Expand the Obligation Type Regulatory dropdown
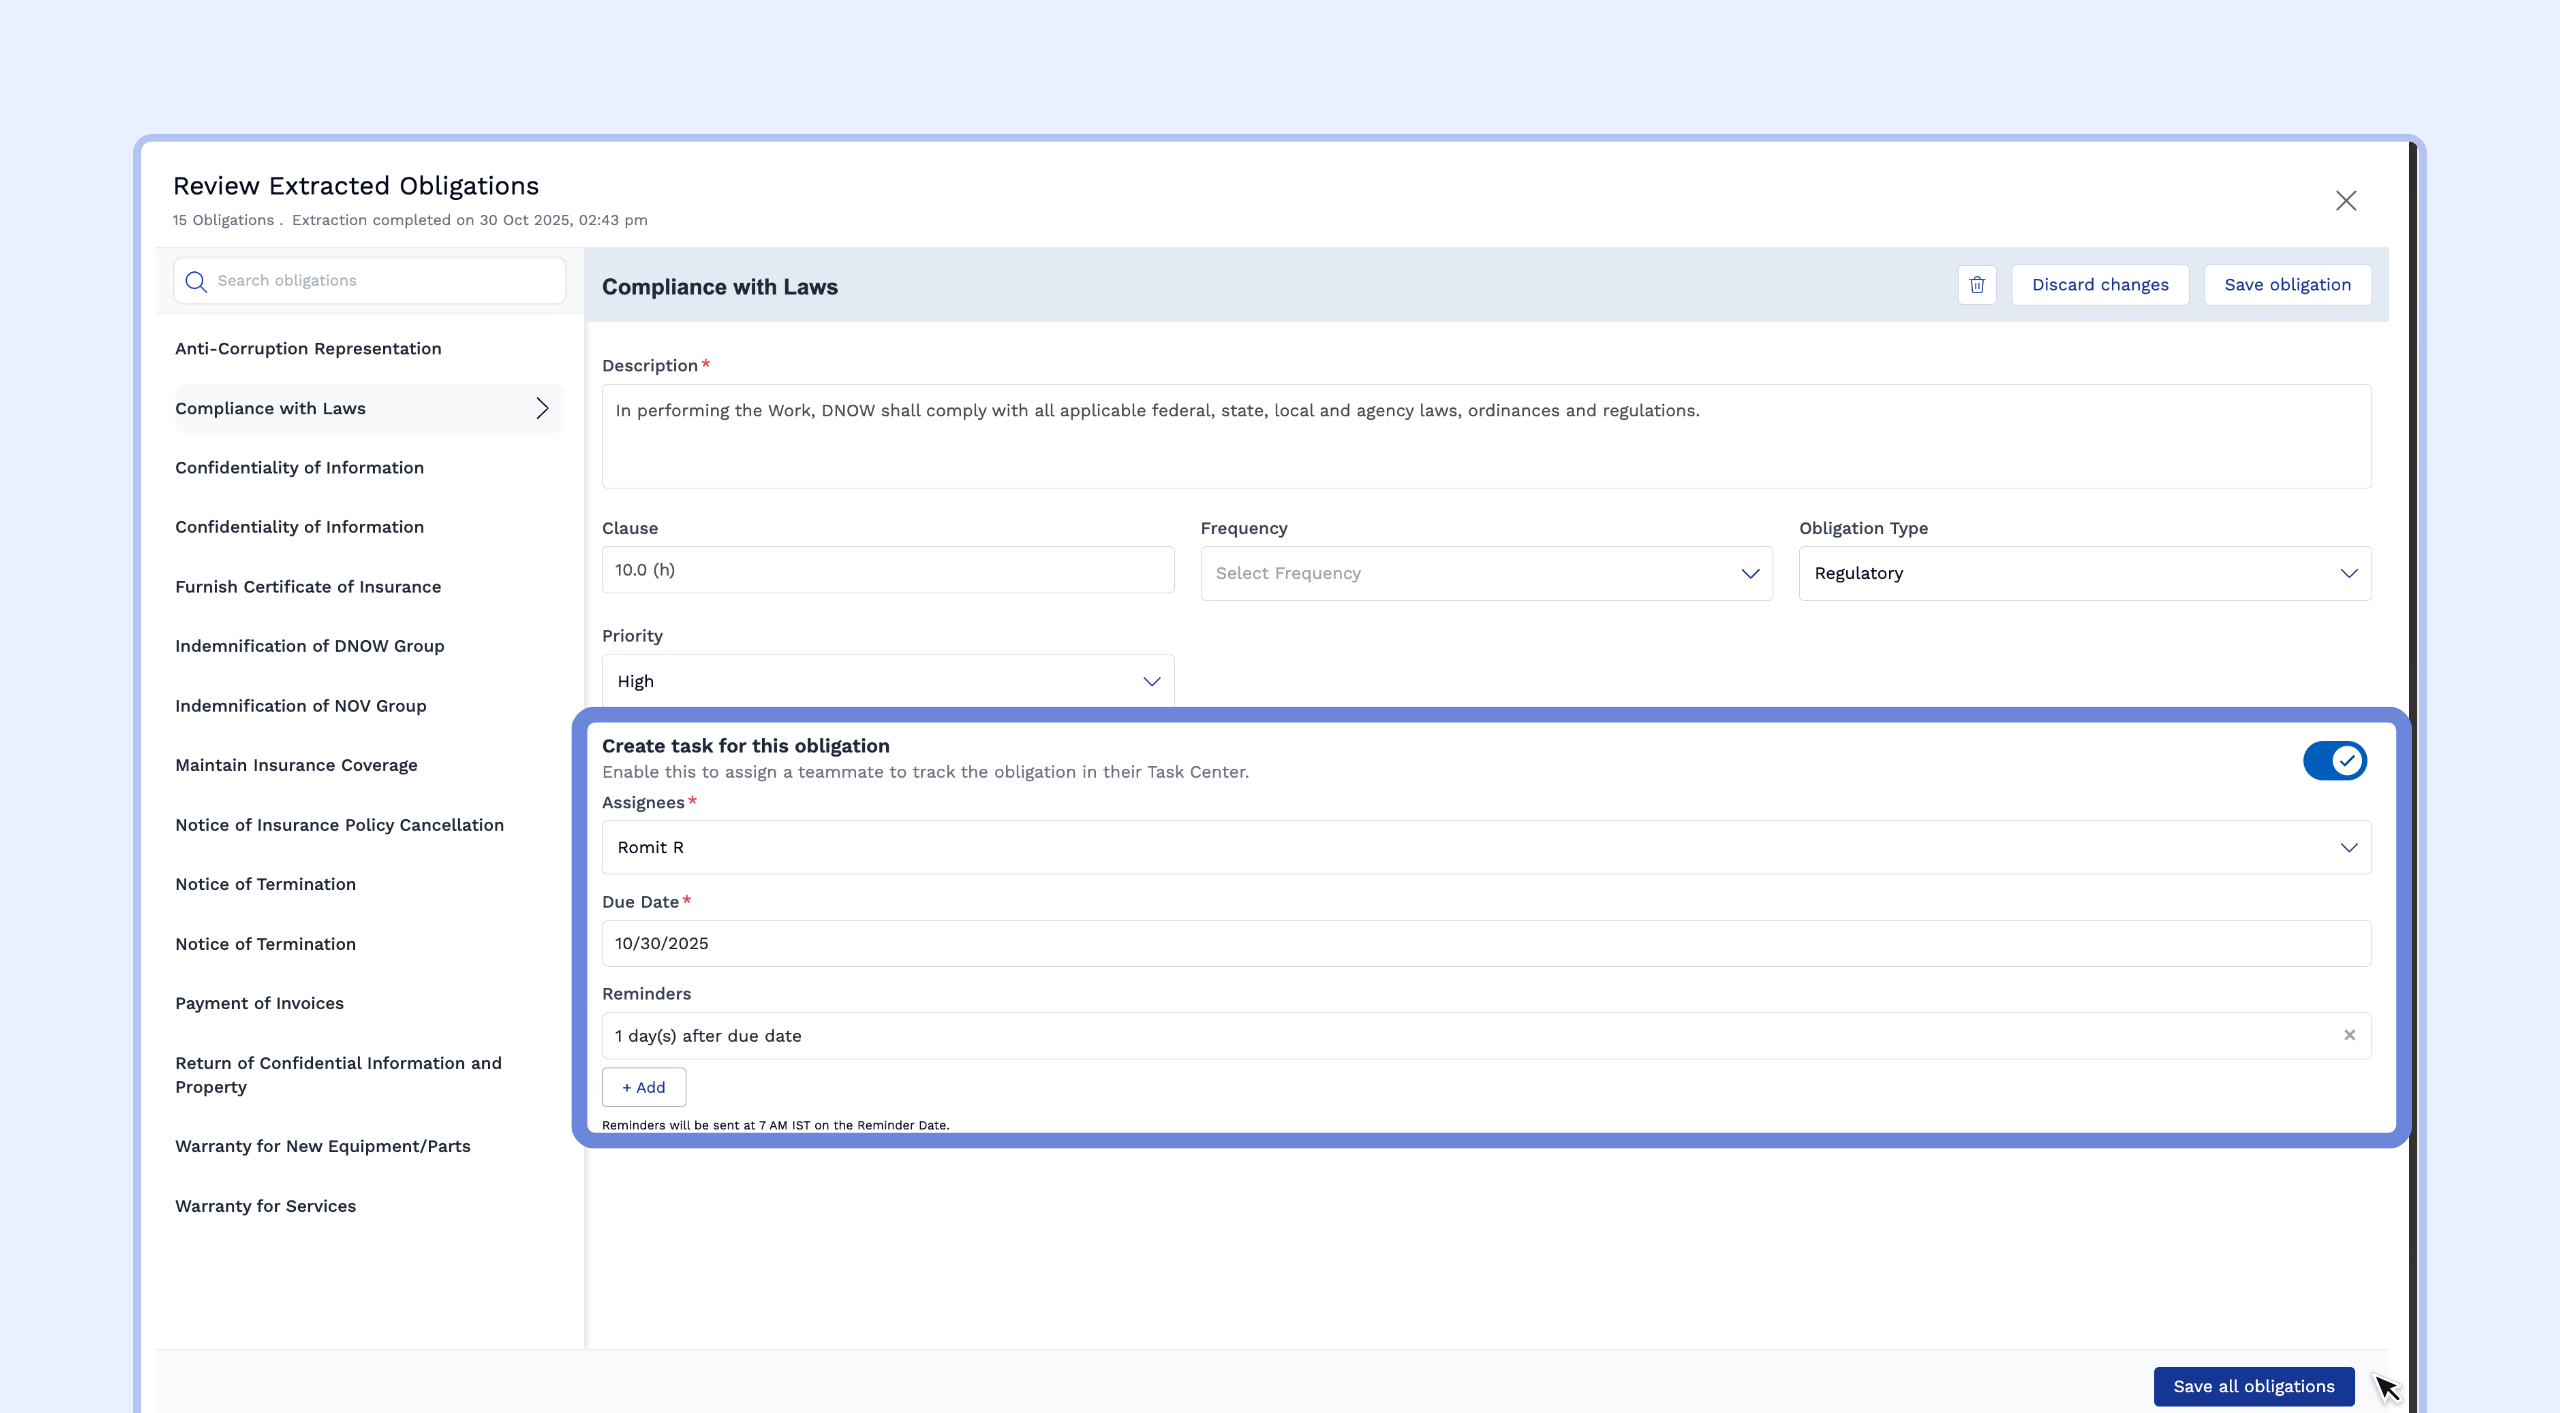 coord(2084,573)
